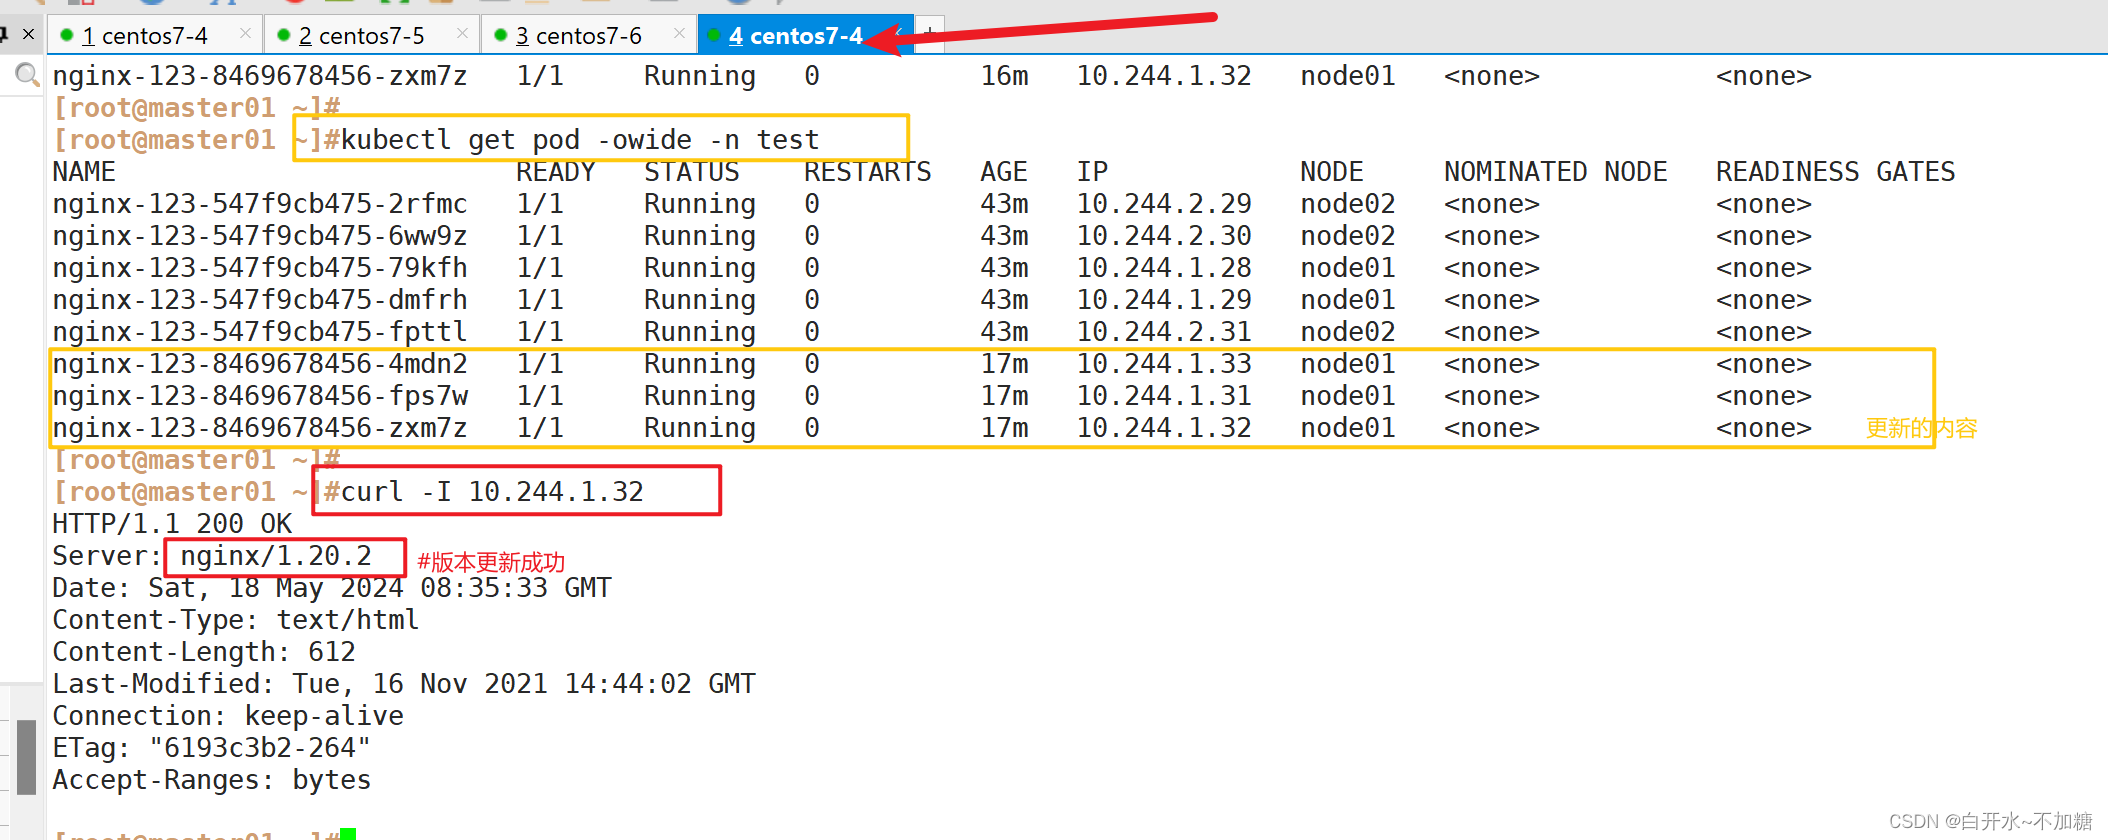Click 'Content-Length: 612' line
Viewport: 2108px width, 840px height.
(x=204, y=652)
